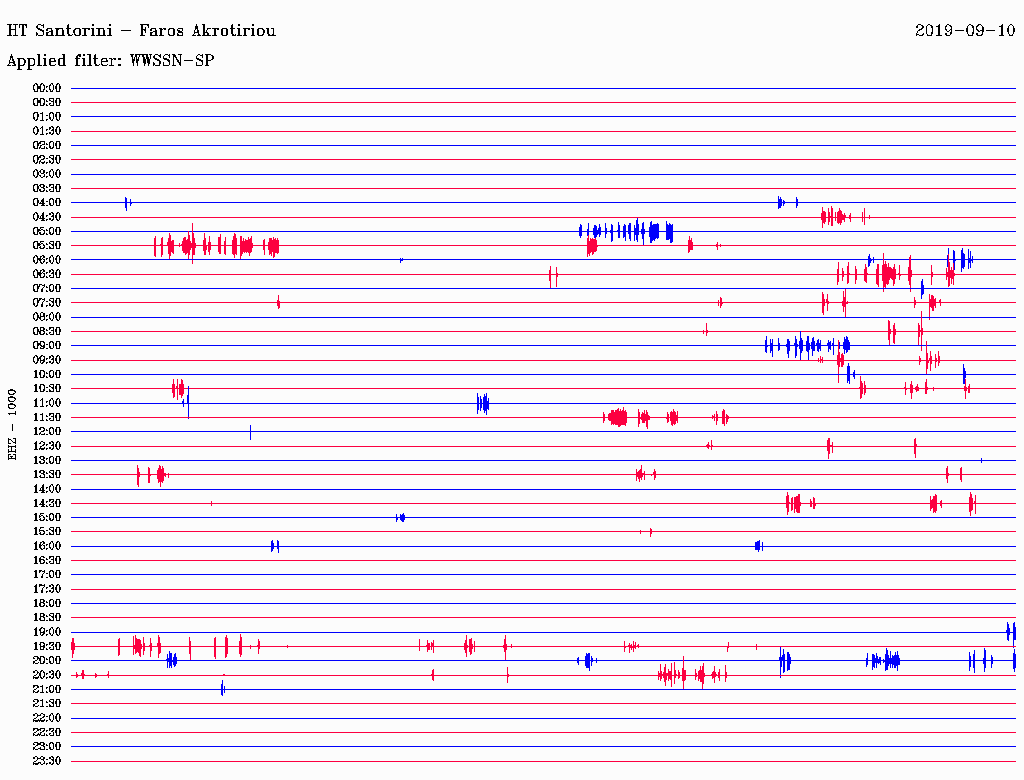Click the red event cluster on the 04:30 trace
1024x780 pixels.
[x=845, y=216]
